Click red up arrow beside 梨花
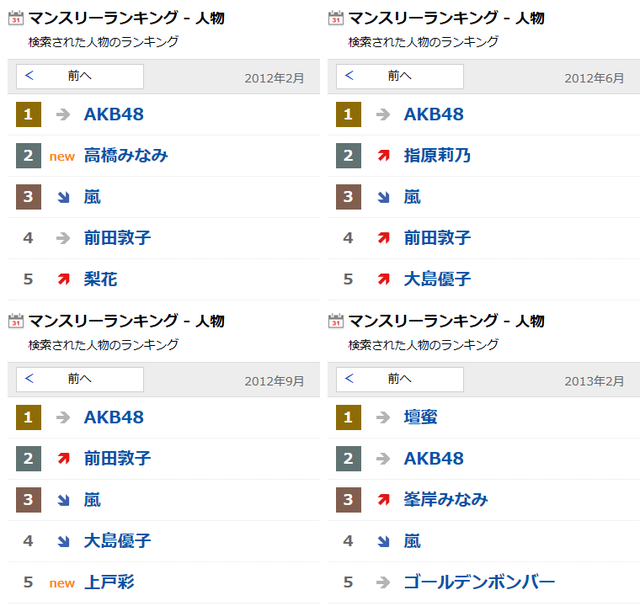 click(63, 279)
